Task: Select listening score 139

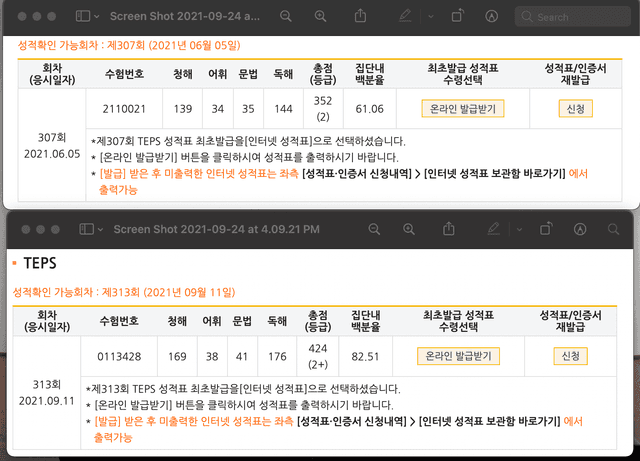Action: tap(182, 109)
